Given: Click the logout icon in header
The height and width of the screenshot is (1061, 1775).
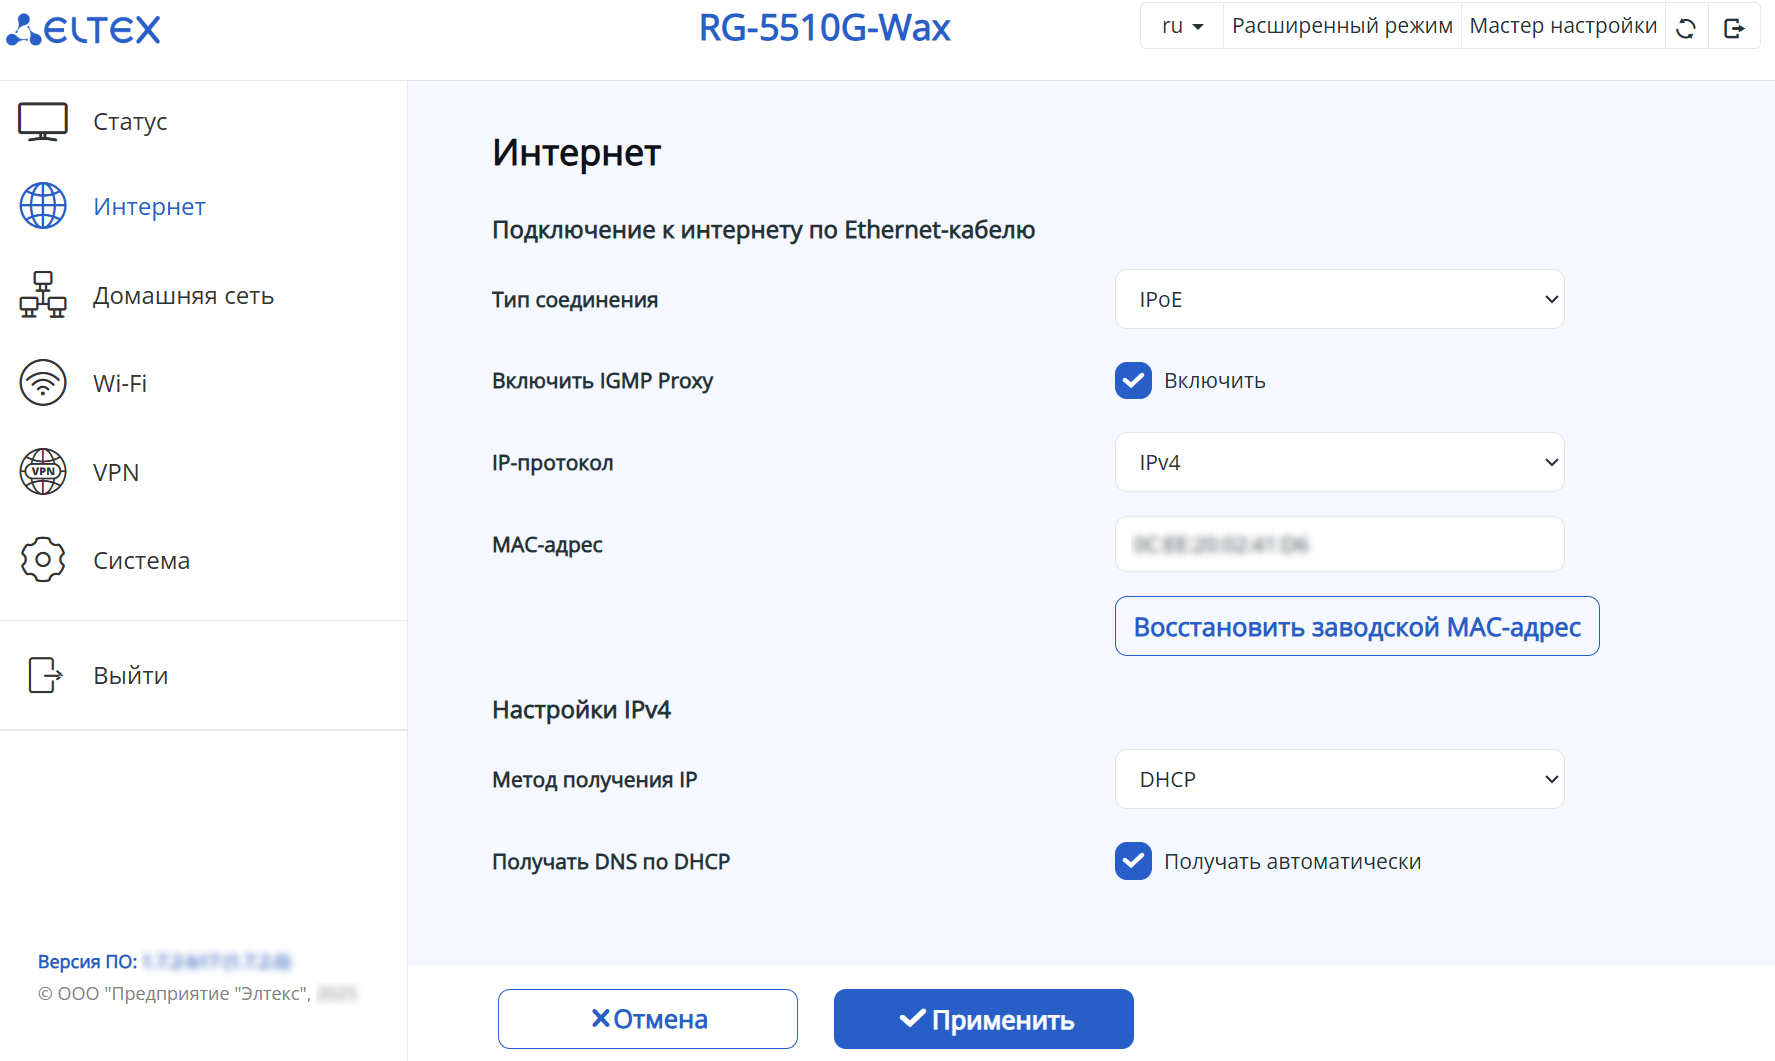Looking at the screenshot, I should pyautogui.click(x=1734, y=28).
